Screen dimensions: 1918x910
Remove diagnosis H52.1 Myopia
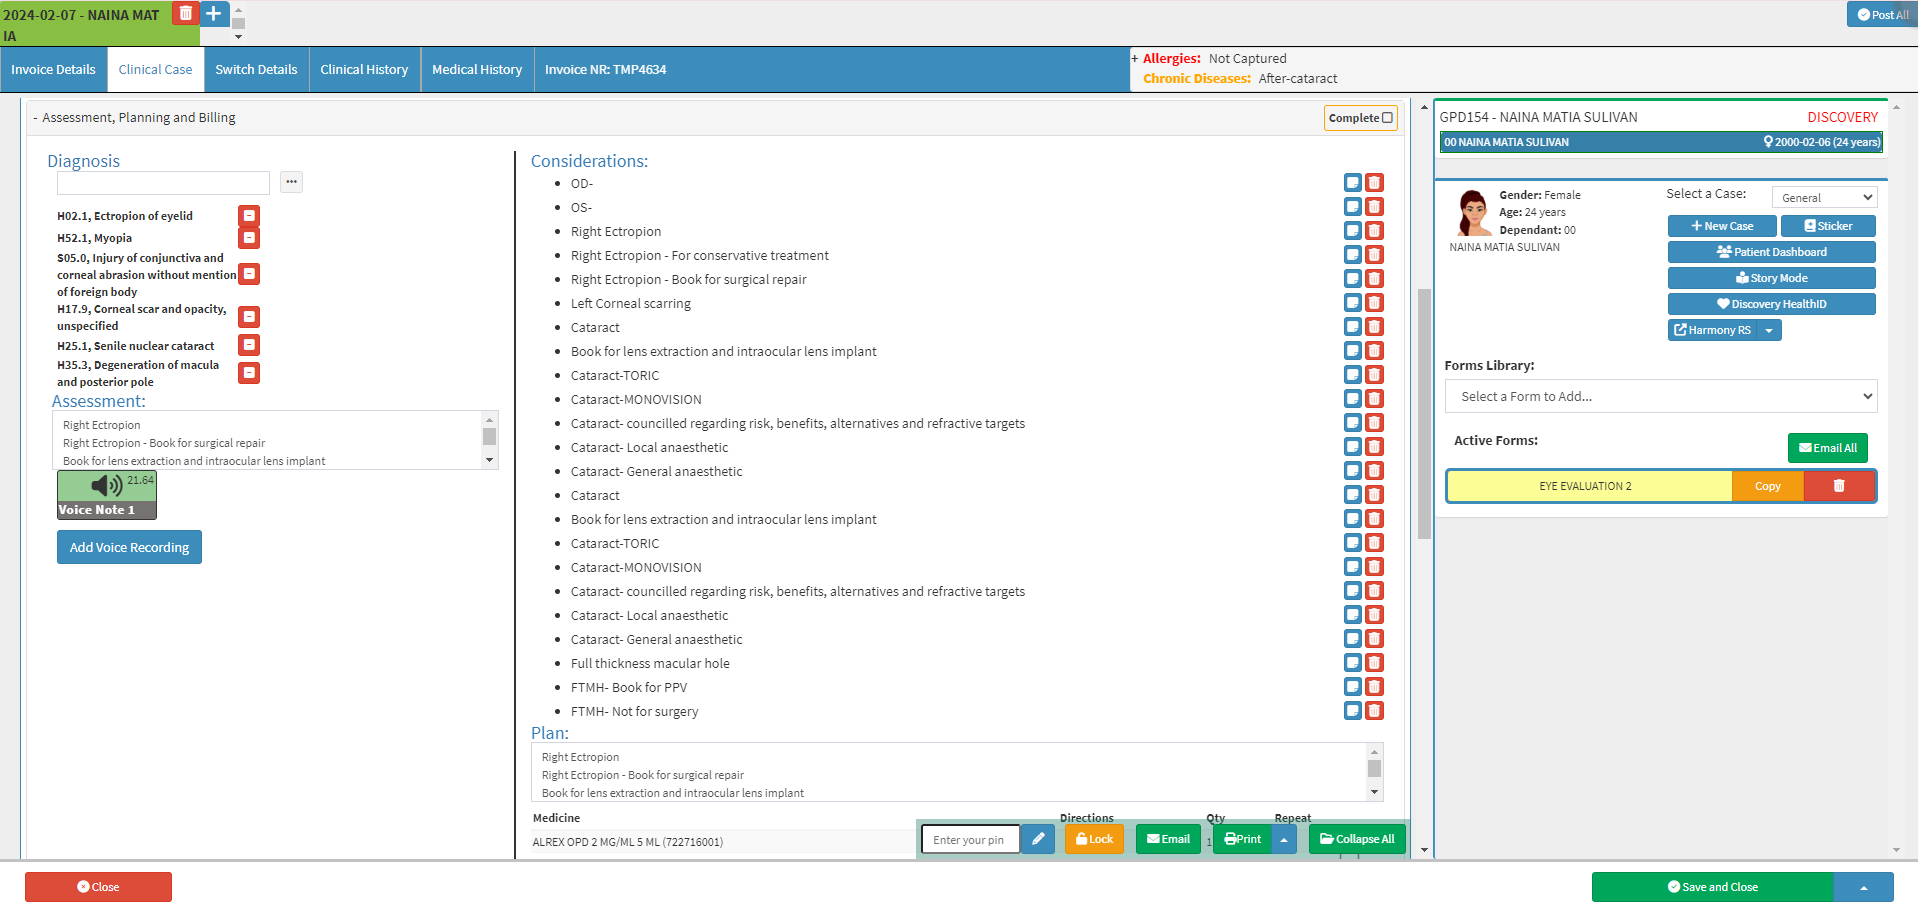249,238
